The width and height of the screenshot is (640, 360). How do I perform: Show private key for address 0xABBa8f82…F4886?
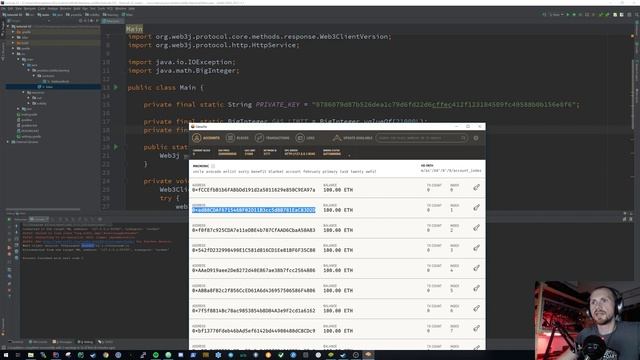pos(476,288)
